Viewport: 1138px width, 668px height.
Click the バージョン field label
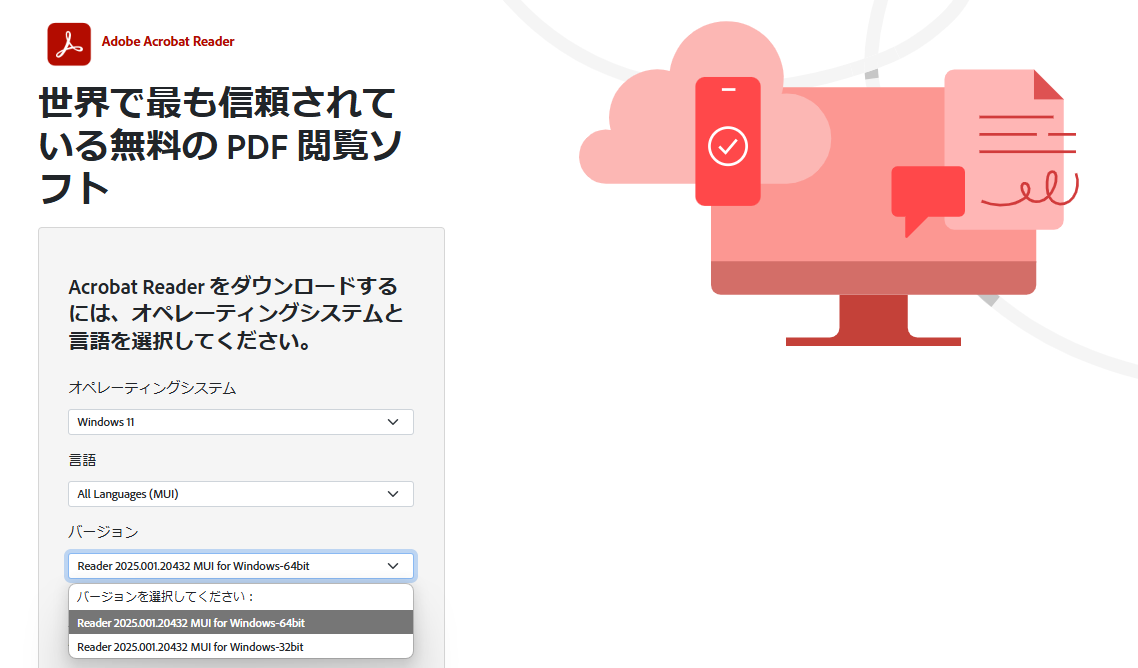pos(101,532)
